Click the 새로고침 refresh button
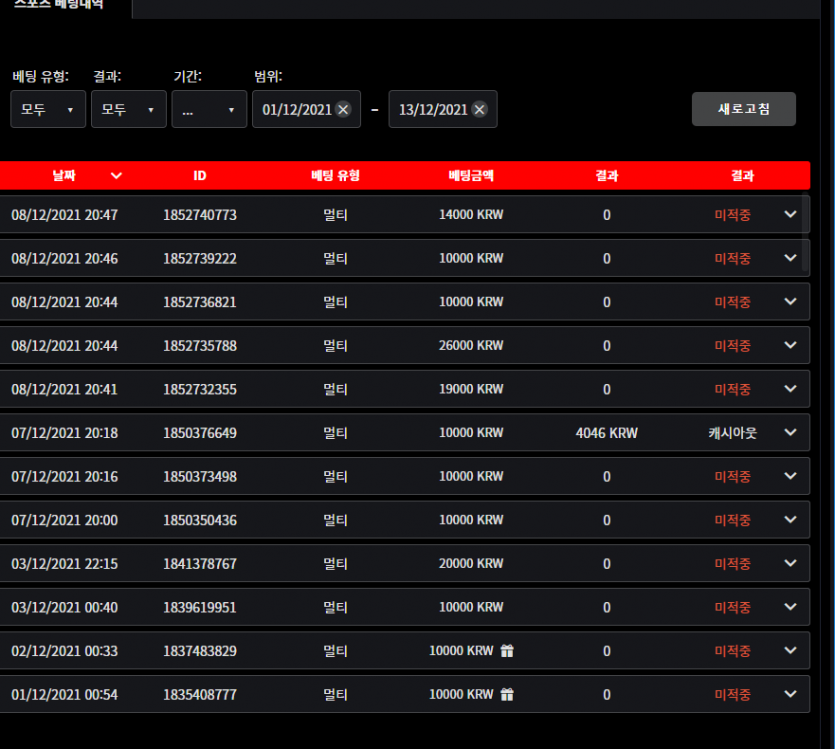Image resolution: width=835 pixels, height=749 pixels. [x=743, y=109]
